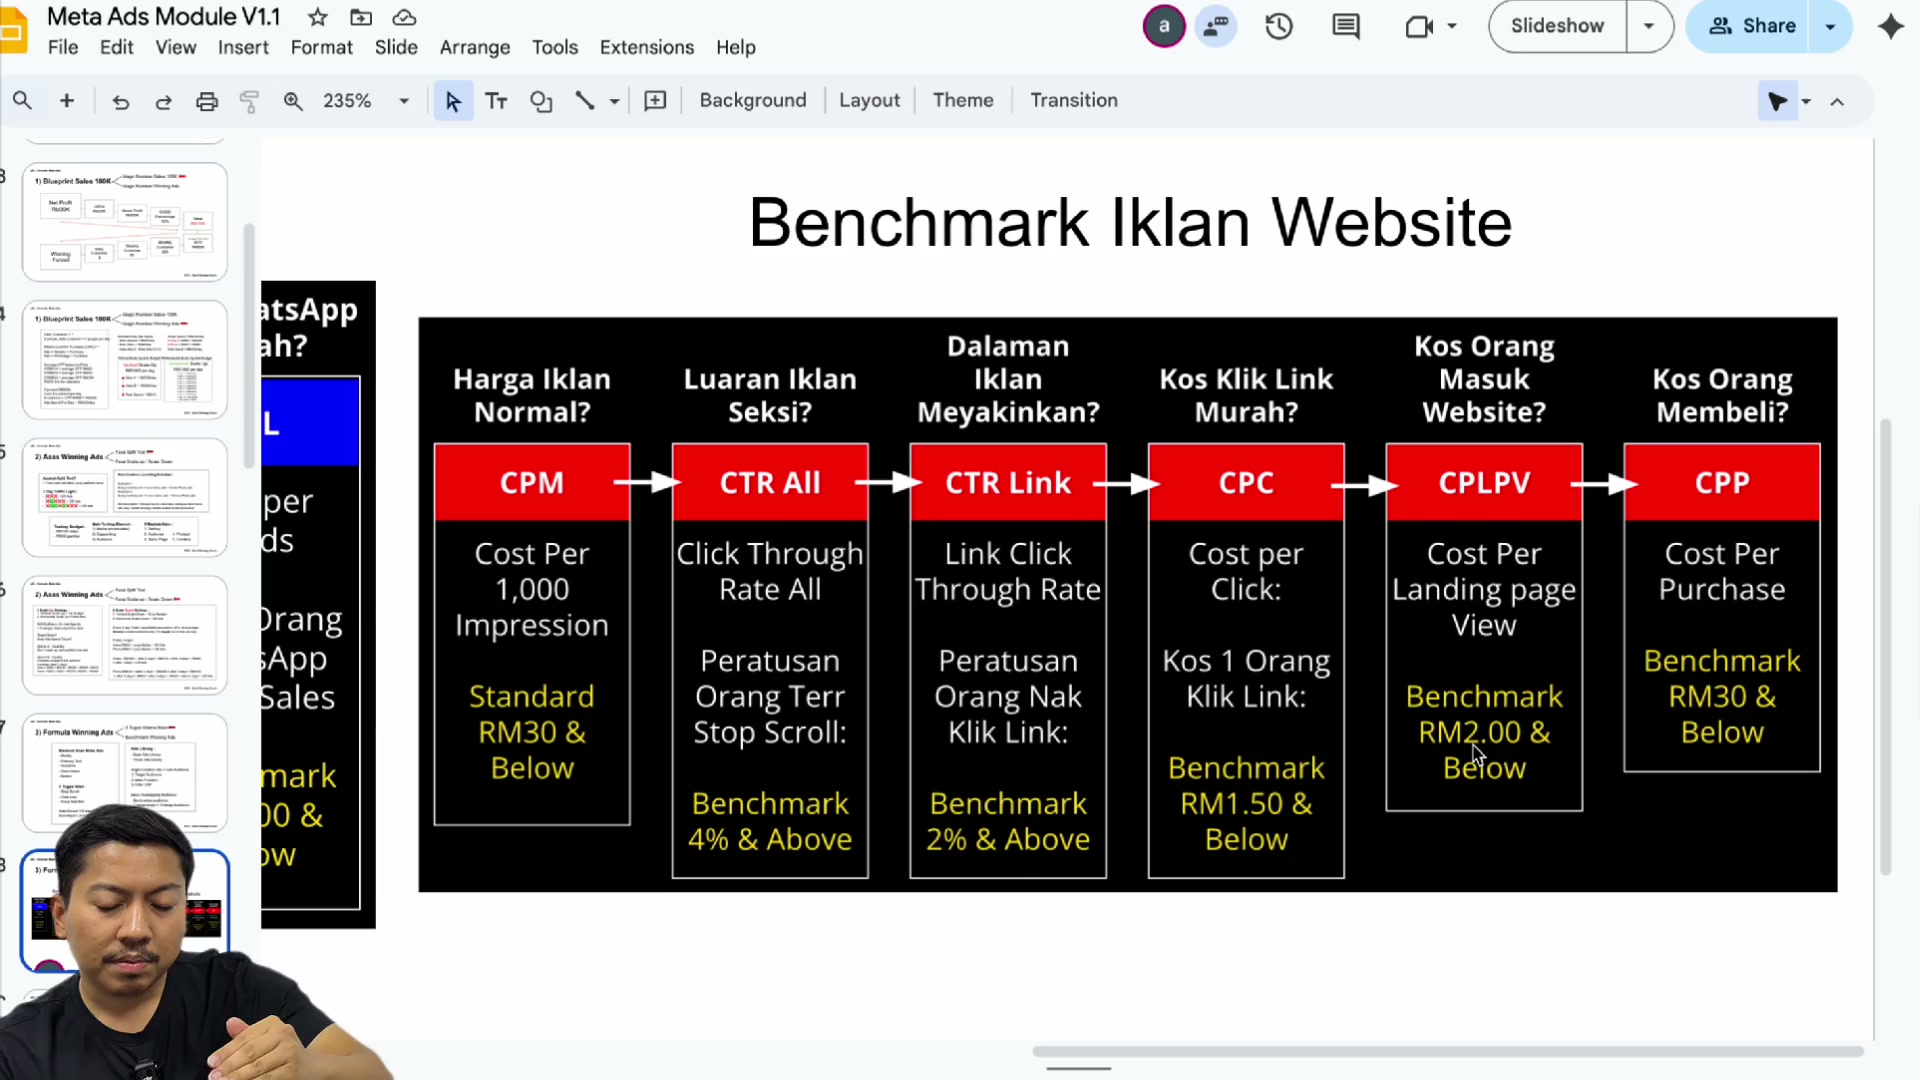Check the cloud save status icon
The height and width of the screenshot is (1080, 1920).
pyautogui.click(x=404, y=17)
